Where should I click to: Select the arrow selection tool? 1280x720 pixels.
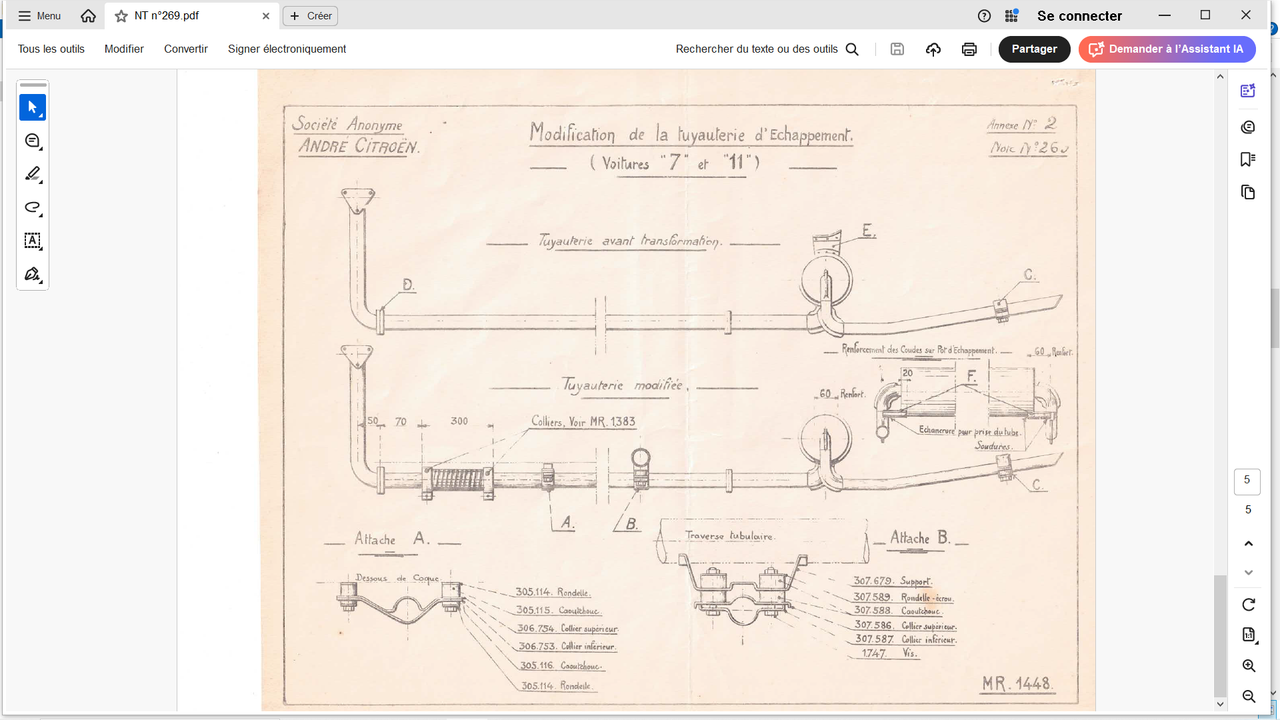coord(32,107)
